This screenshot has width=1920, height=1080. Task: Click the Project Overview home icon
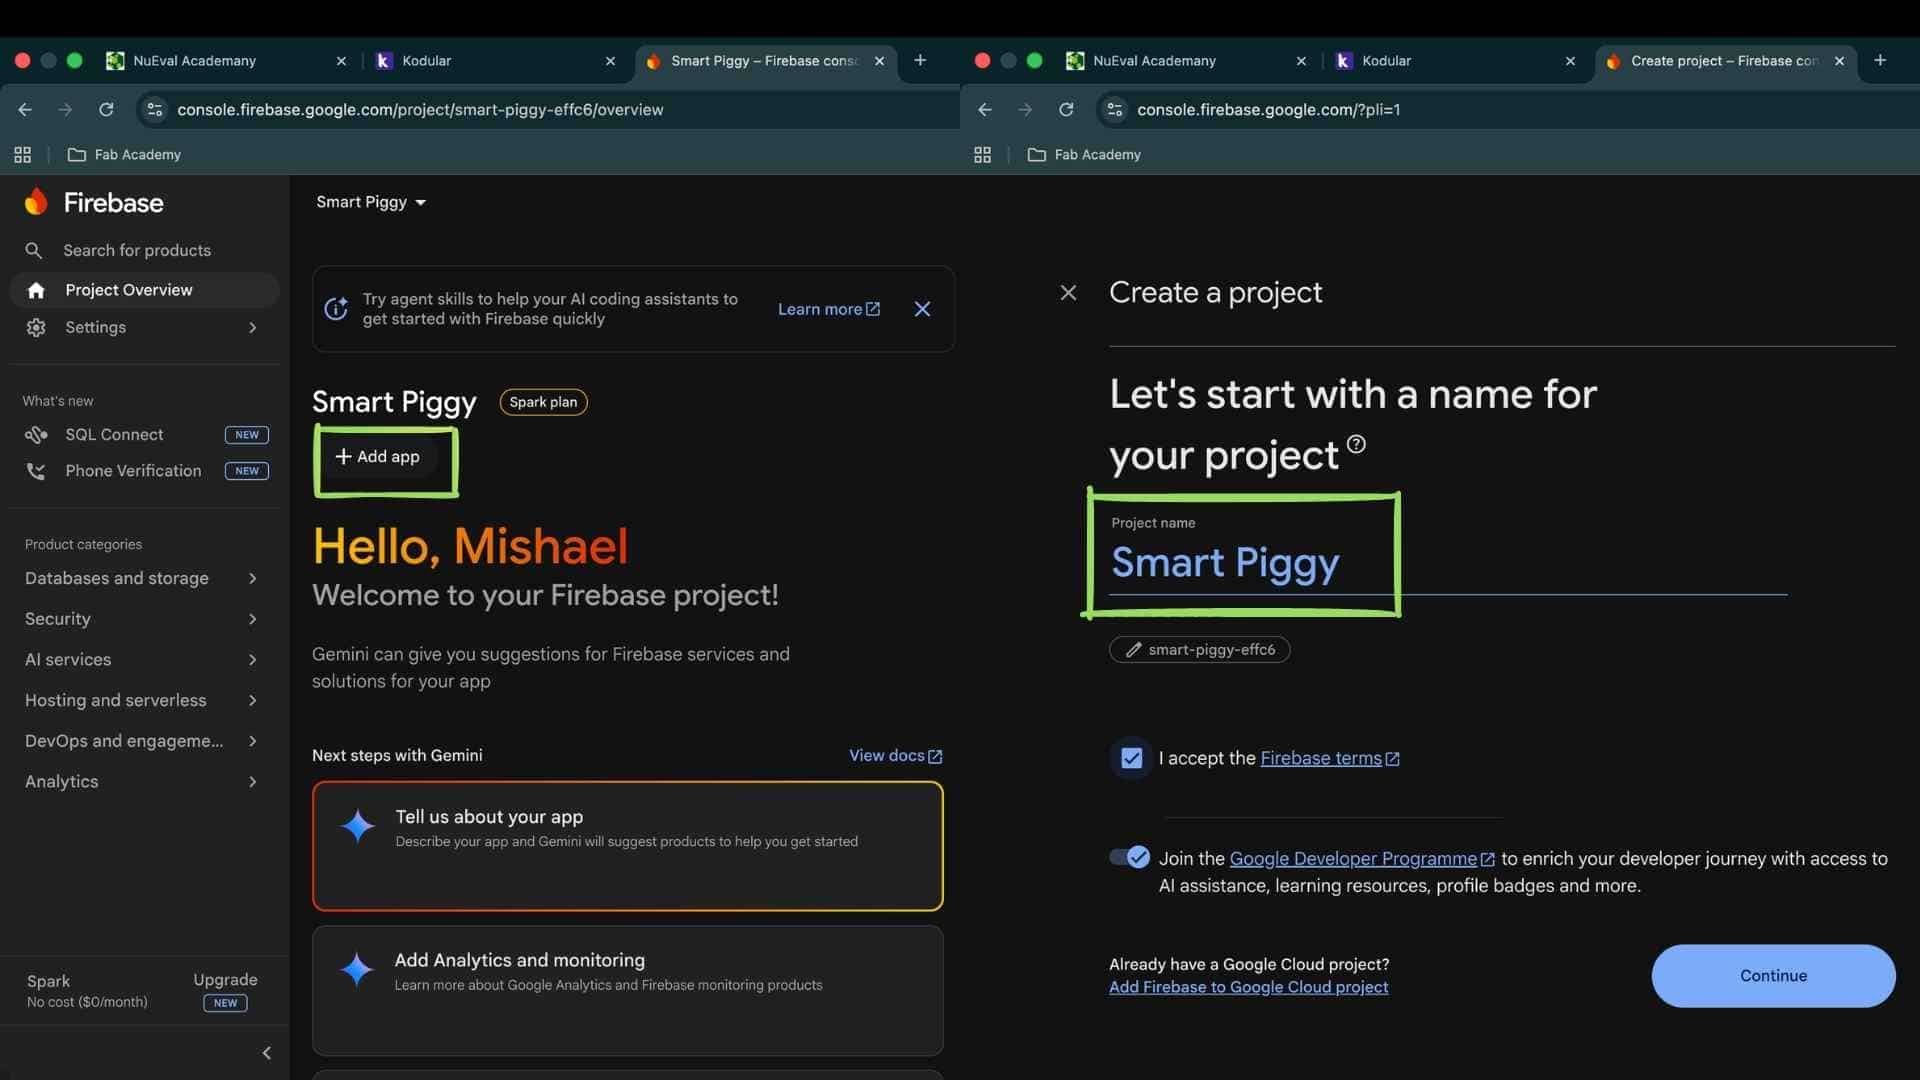[x=36, y=290]
